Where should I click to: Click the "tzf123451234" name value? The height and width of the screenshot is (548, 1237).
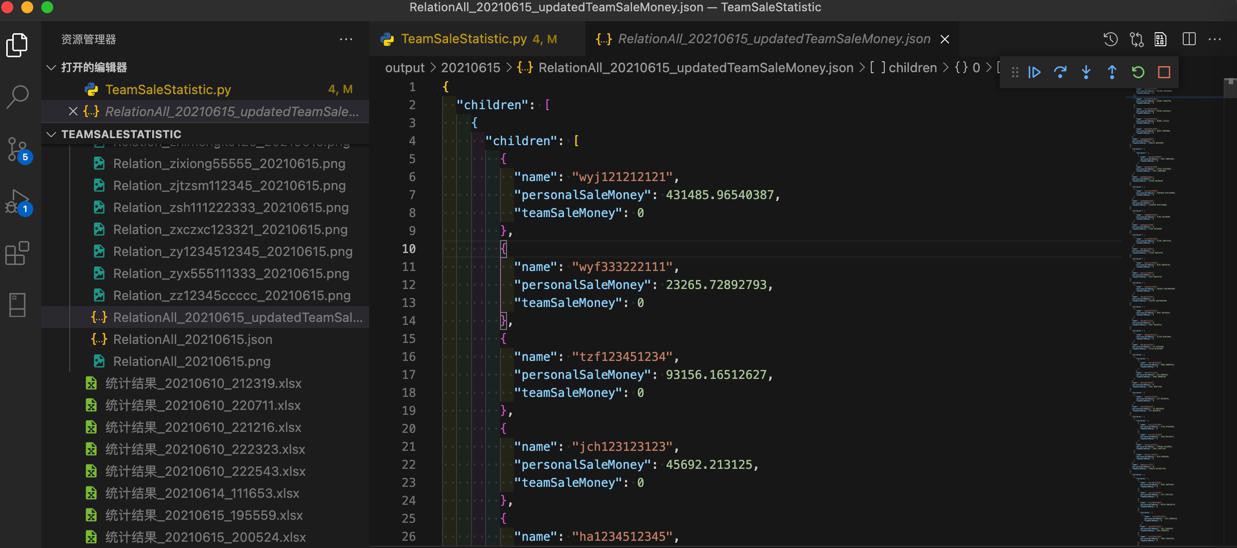pyautogui.click(x=622, y=357)
